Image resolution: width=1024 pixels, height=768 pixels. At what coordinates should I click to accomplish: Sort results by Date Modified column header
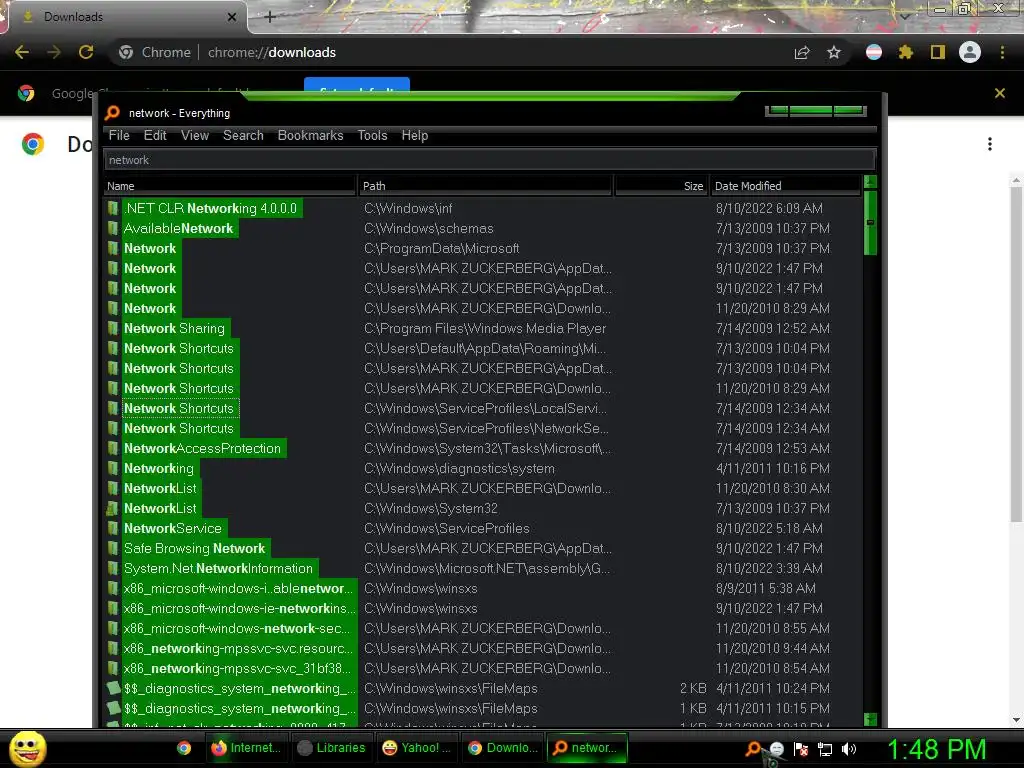[785, 186]
